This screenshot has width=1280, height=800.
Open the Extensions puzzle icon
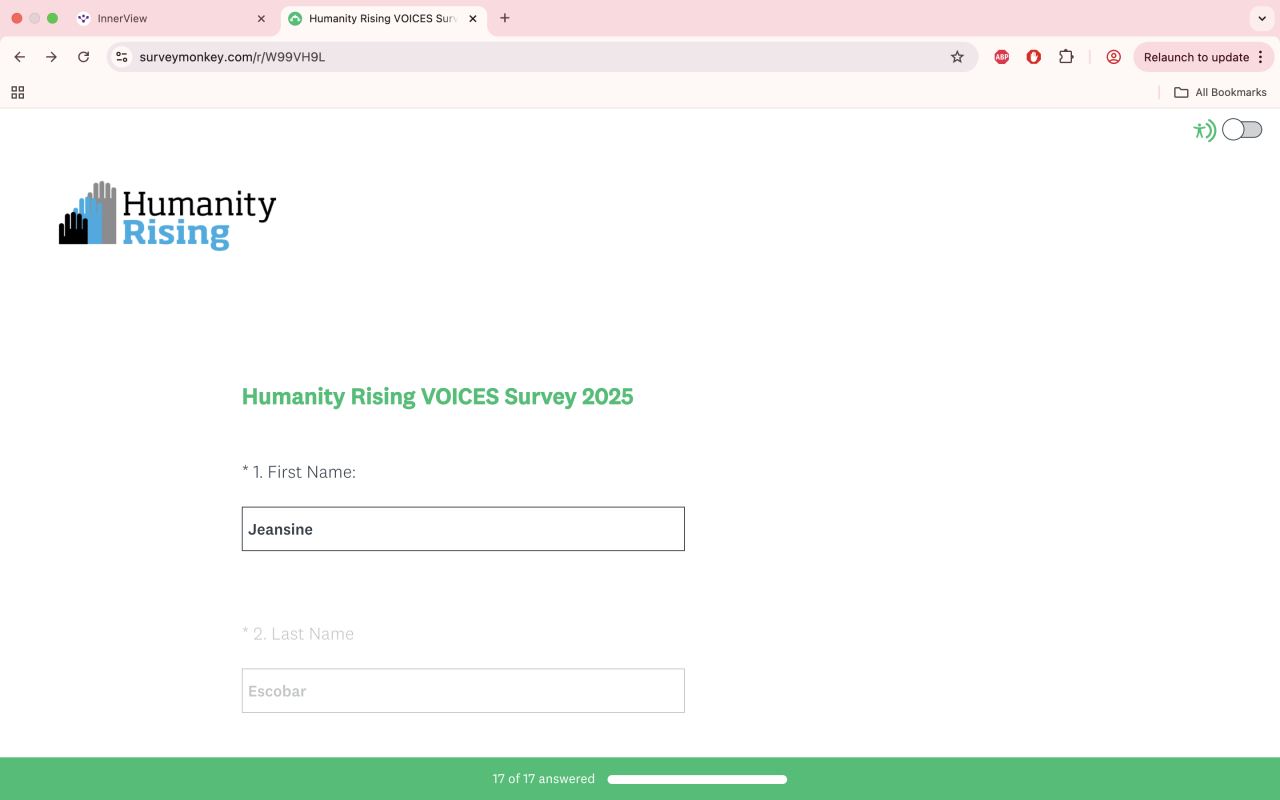click(1066, 57)
